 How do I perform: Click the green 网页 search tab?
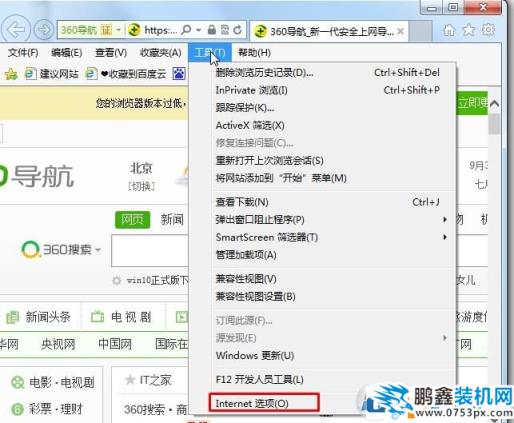click(x=132, y=220)
